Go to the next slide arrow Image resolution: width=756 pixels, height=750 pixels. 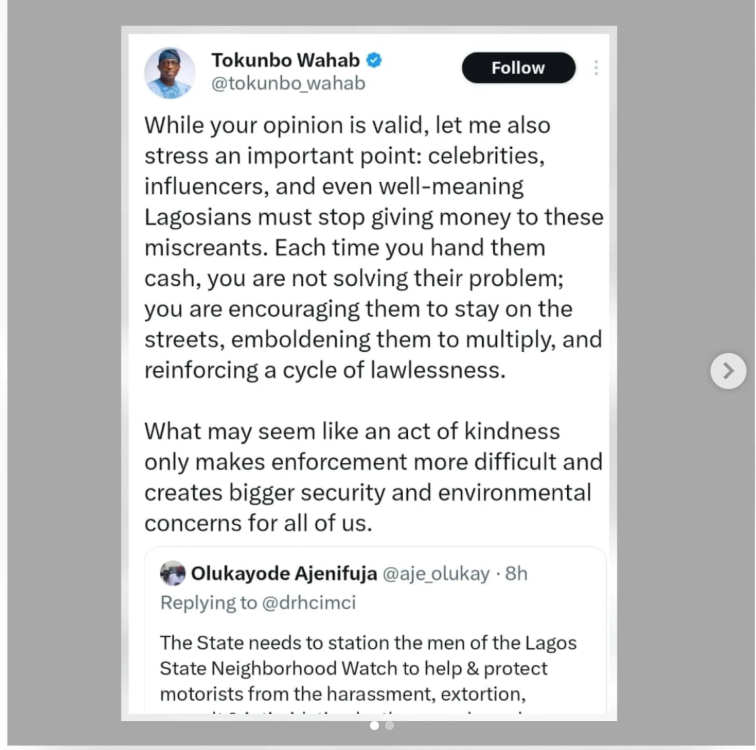(x=728, y=371)
